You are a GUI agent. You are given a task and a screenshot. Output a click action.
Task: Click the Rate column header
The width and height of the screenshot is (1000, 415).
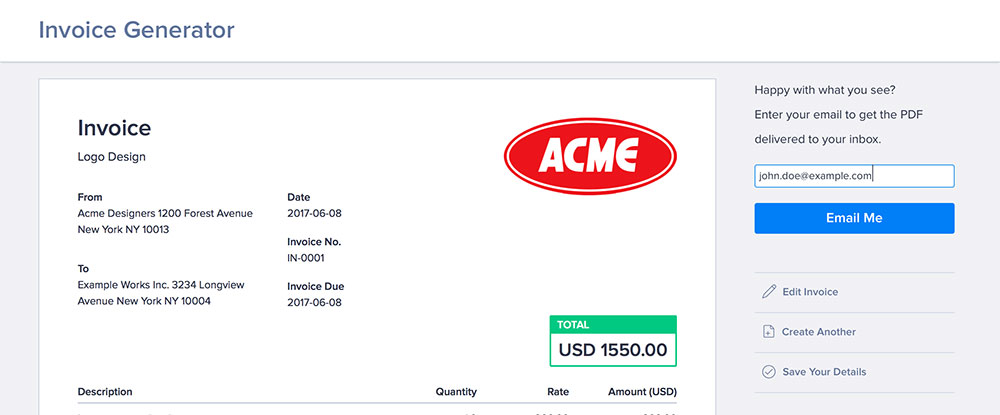[556, 392]
